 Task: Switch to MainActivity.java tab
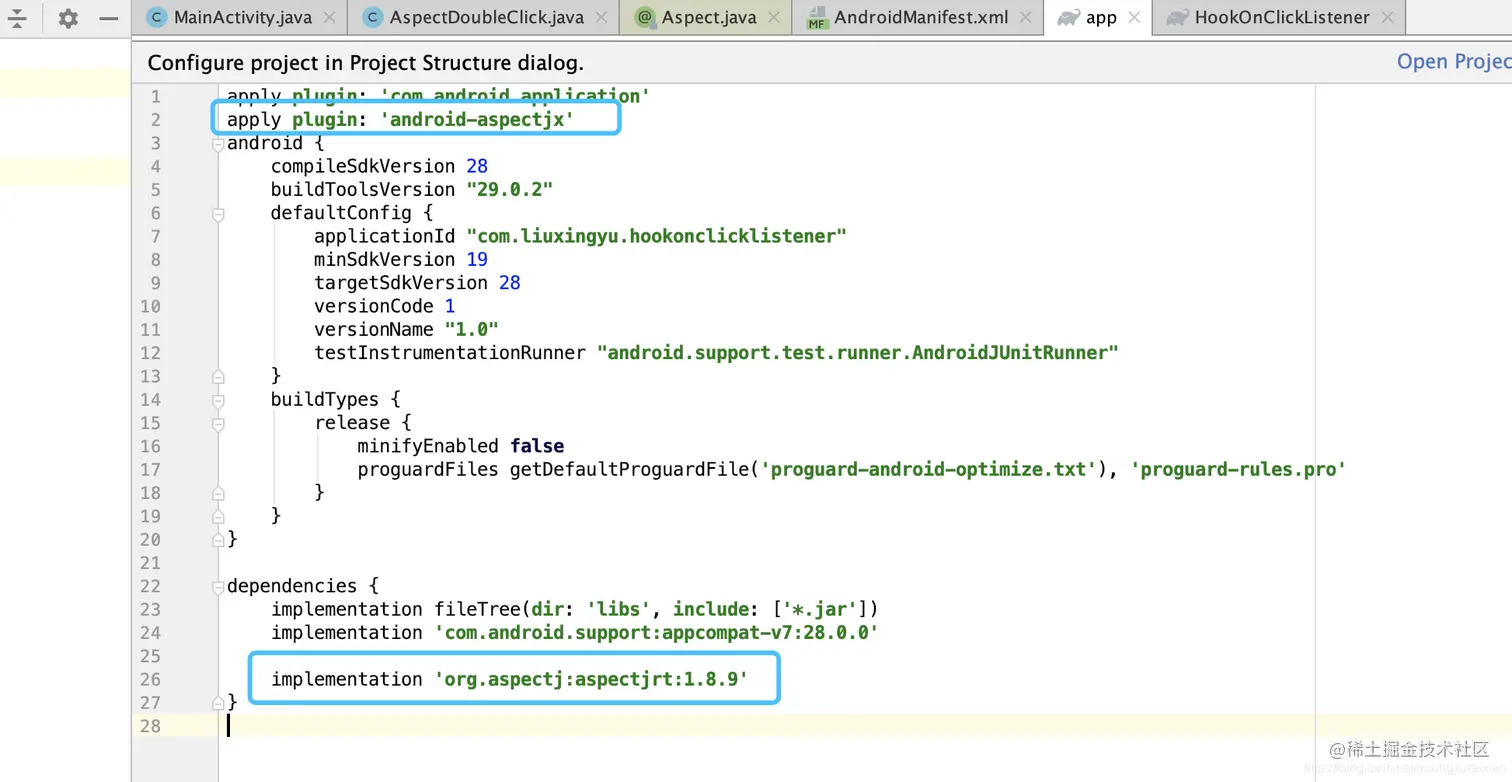242,17
